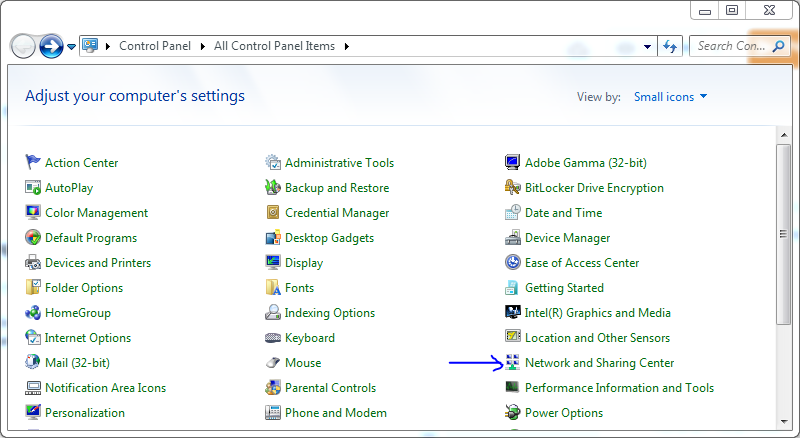Open the Power Options icon
The image size is (800, 438).
coord(512,412)
